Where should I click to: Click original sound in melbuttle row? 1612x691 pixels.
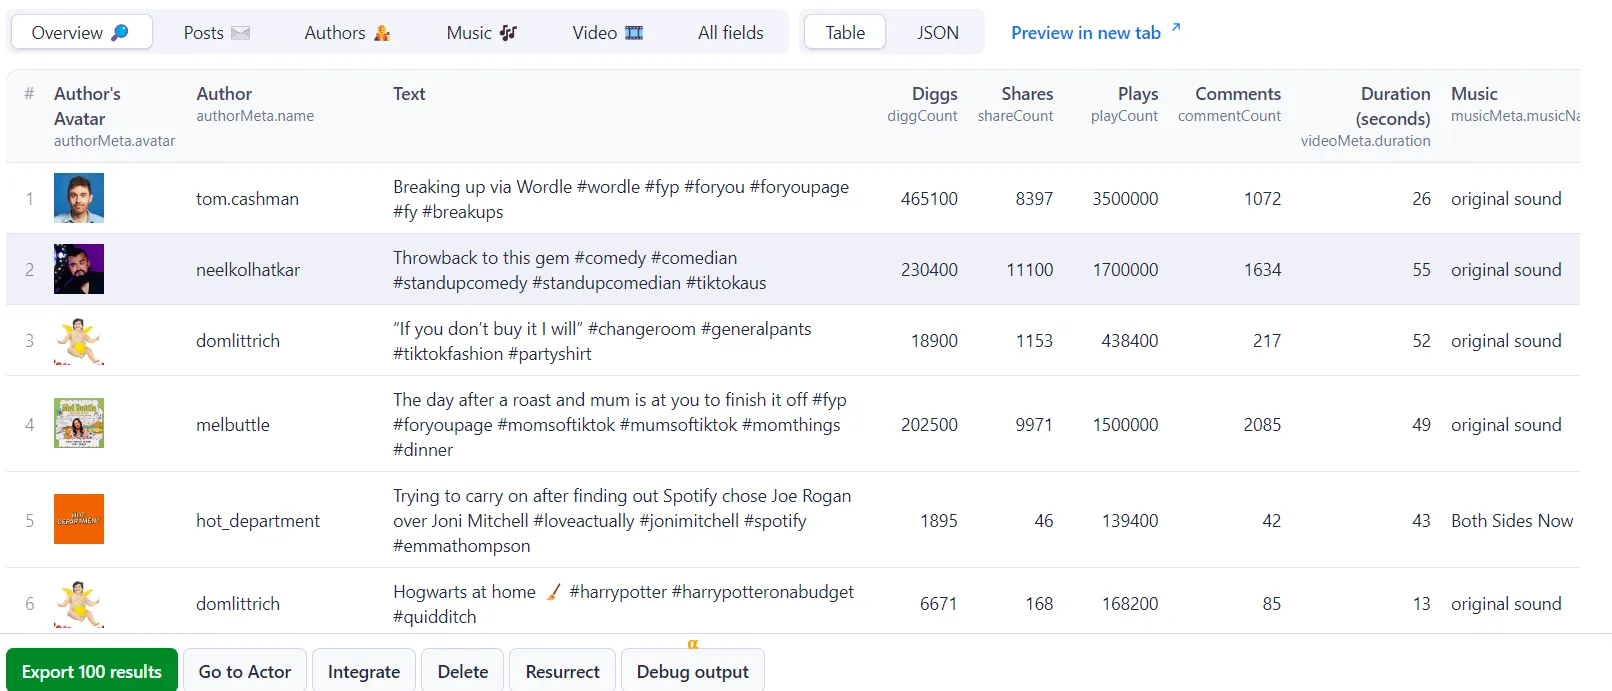click(x=1506, y=424)
